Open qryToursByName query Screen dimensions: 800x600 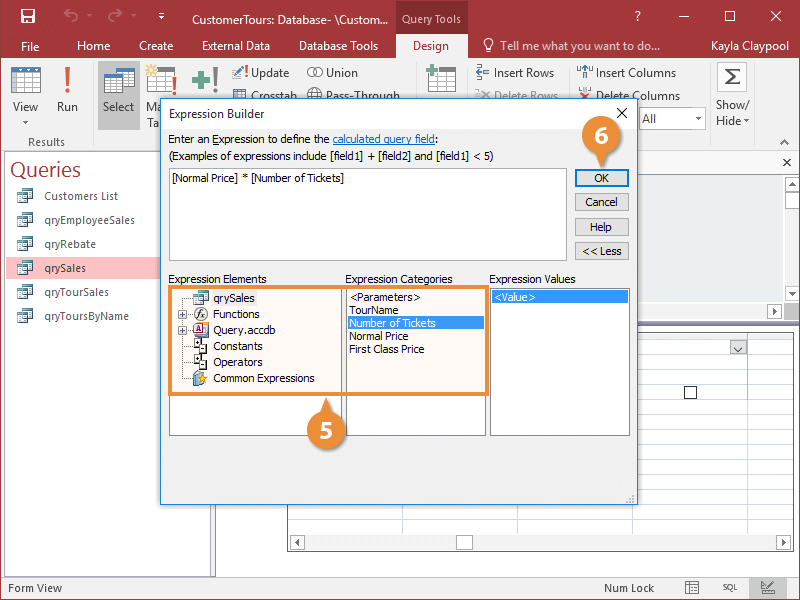click(86, 316)
